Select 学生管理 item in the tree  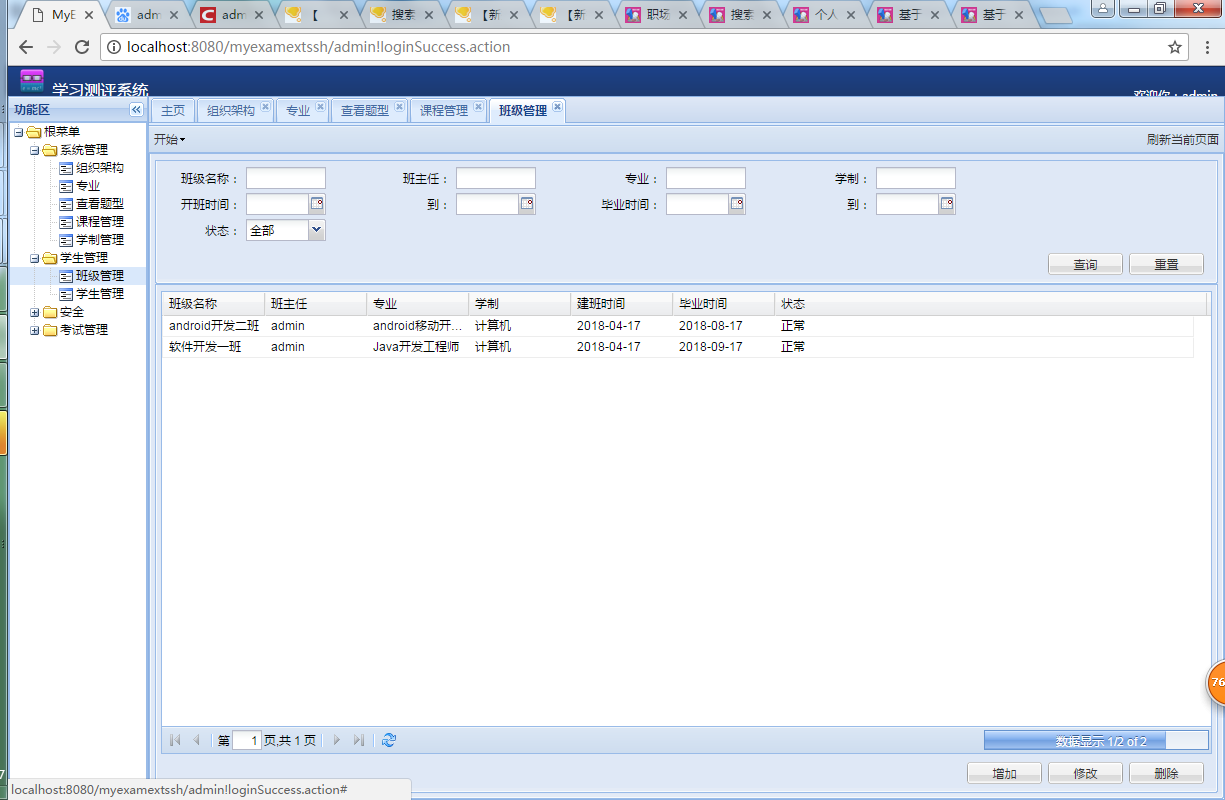[99, 293]
